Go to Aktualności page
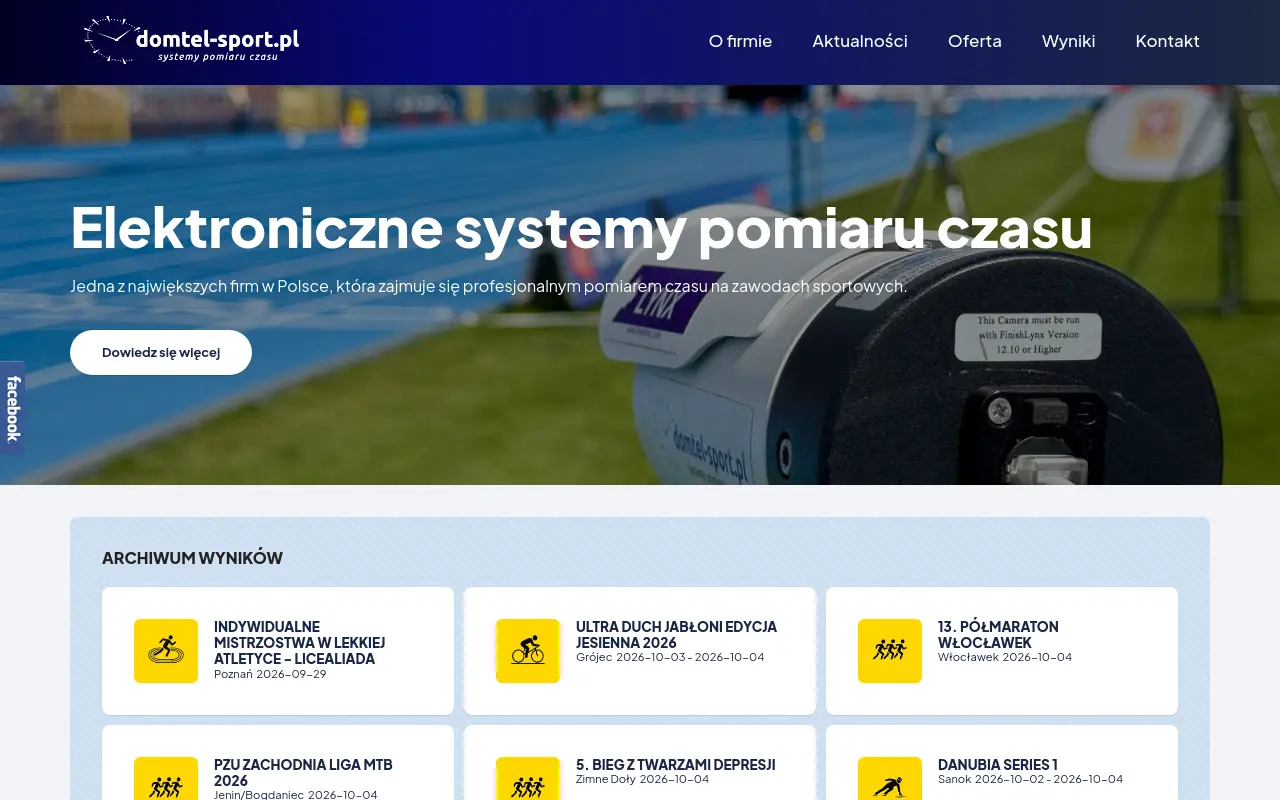The height and width of the screenshot is (800, 1280). [x=860, y=41]
